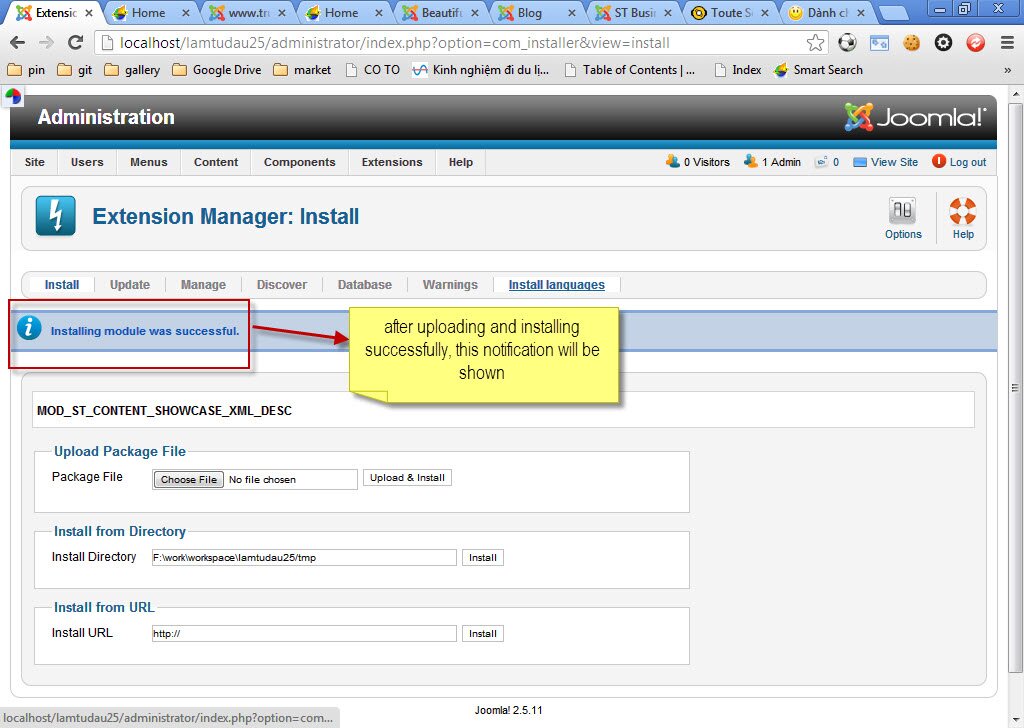Click the Options icon in toolbar
1024x728 pixels.
tap(902, 212)
